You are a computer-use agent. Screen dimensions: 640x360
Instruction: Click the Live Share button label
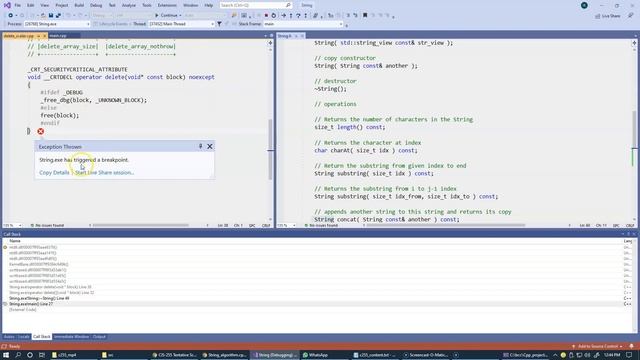click(x=611, y=16)
